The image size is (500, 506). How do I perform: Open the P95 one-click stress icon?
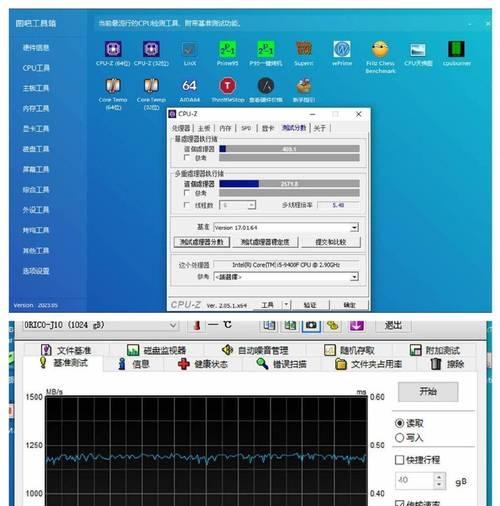tap(266, 49)
